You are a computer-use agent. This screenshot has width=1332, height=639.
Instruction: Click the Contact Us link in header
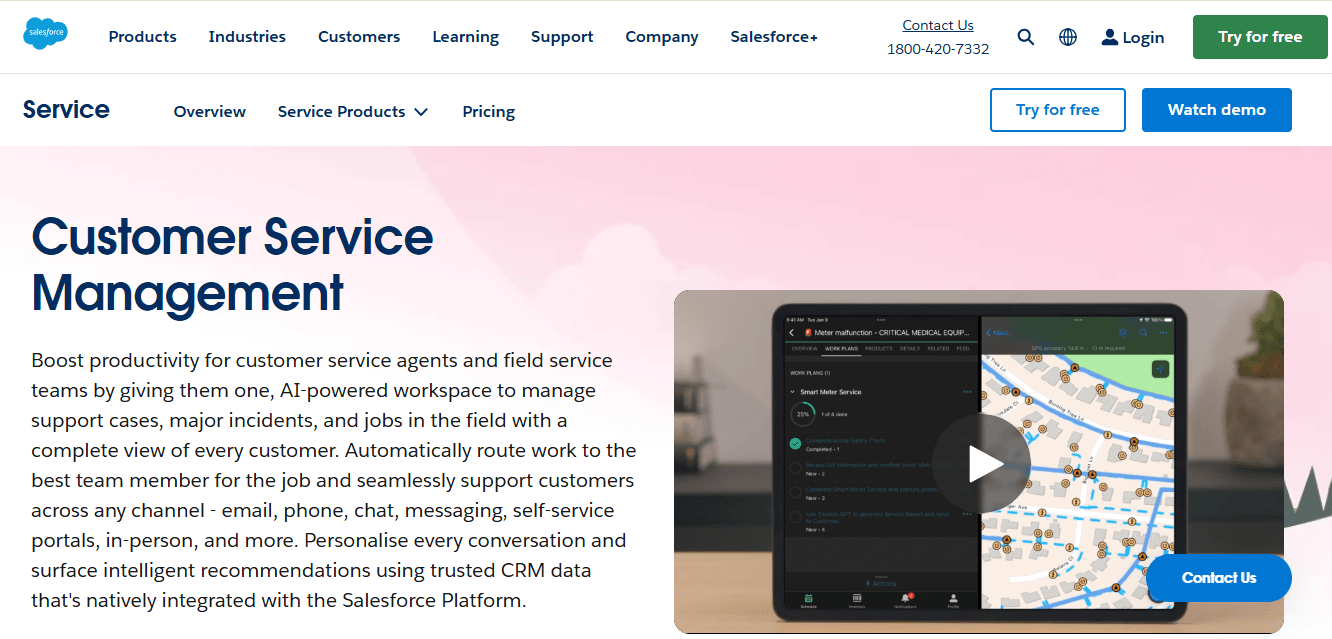pyautogui.click(x=938, y=25)
